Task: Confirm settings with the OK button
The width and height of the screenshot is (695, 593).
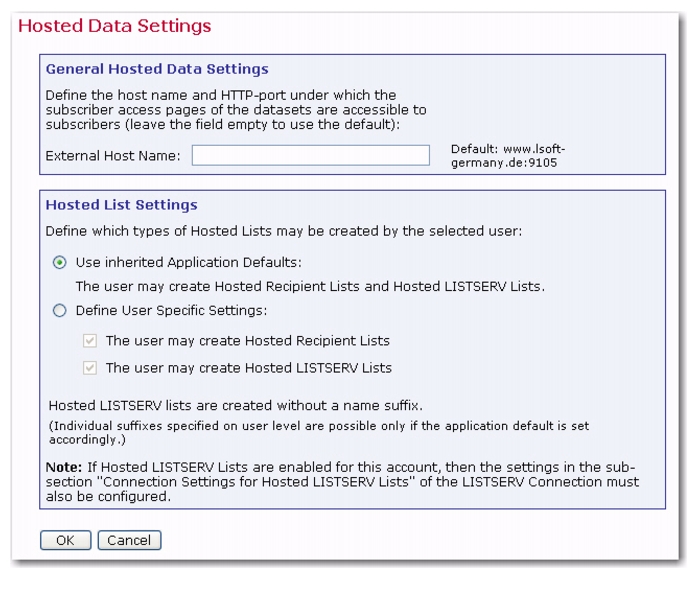Action: (66, 540)
